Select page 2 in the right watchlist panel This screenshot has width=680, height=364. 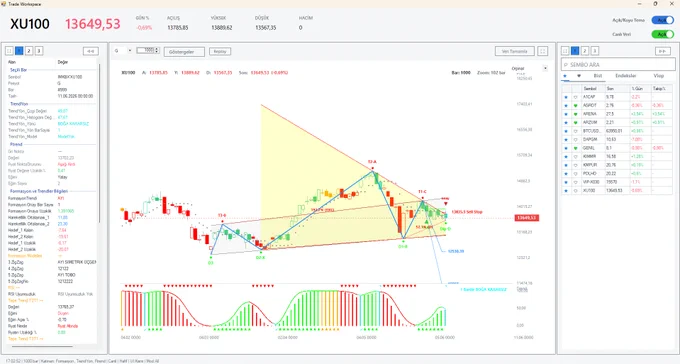point(585,51)
